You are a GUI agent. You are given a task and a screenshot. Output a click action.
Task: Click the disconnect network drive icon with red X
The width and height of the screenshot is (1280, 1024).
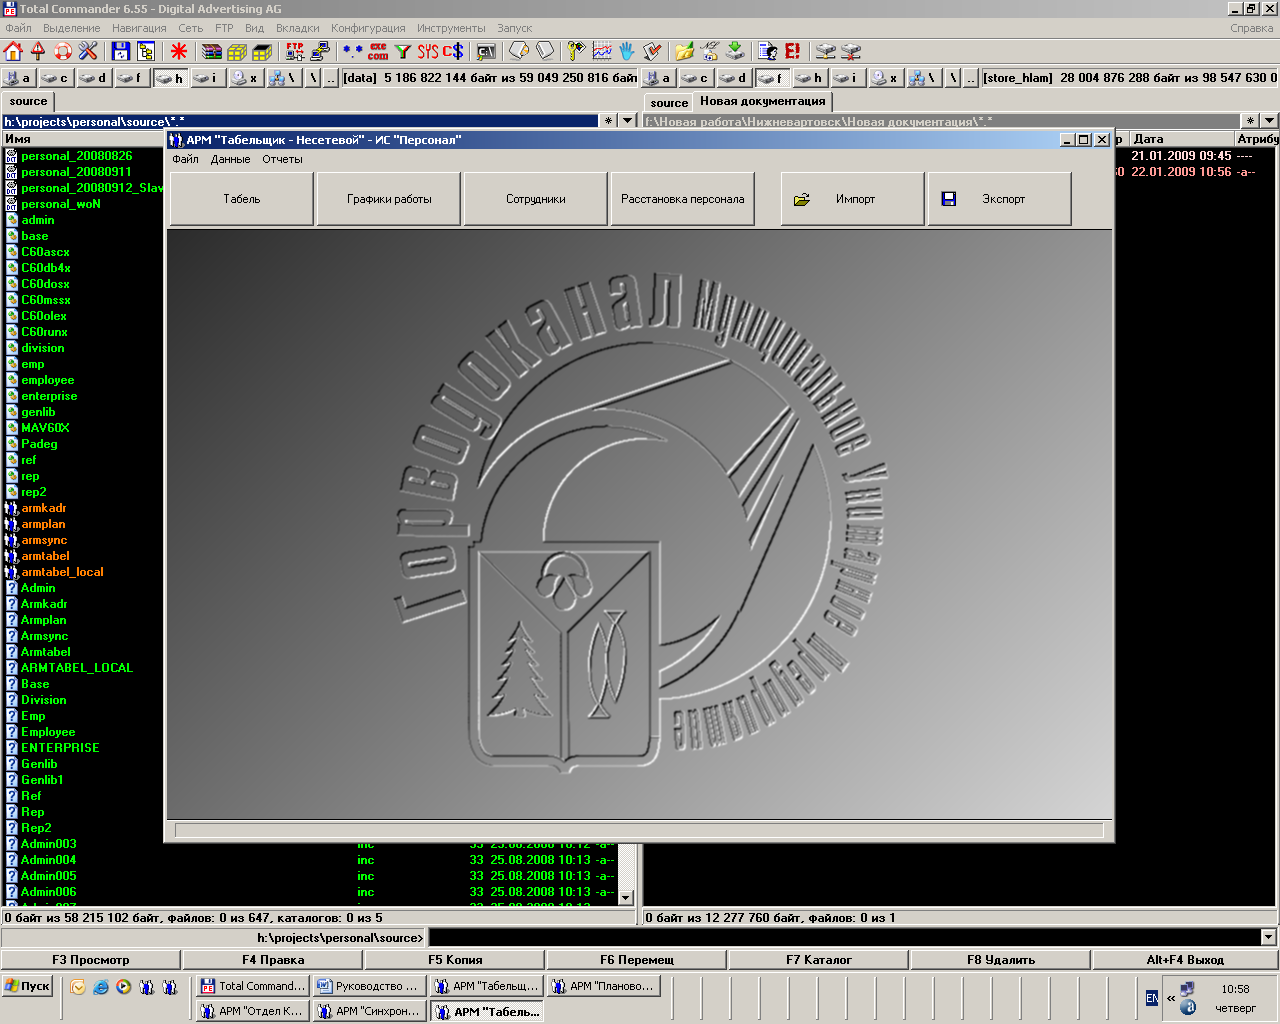coord(851,51)
